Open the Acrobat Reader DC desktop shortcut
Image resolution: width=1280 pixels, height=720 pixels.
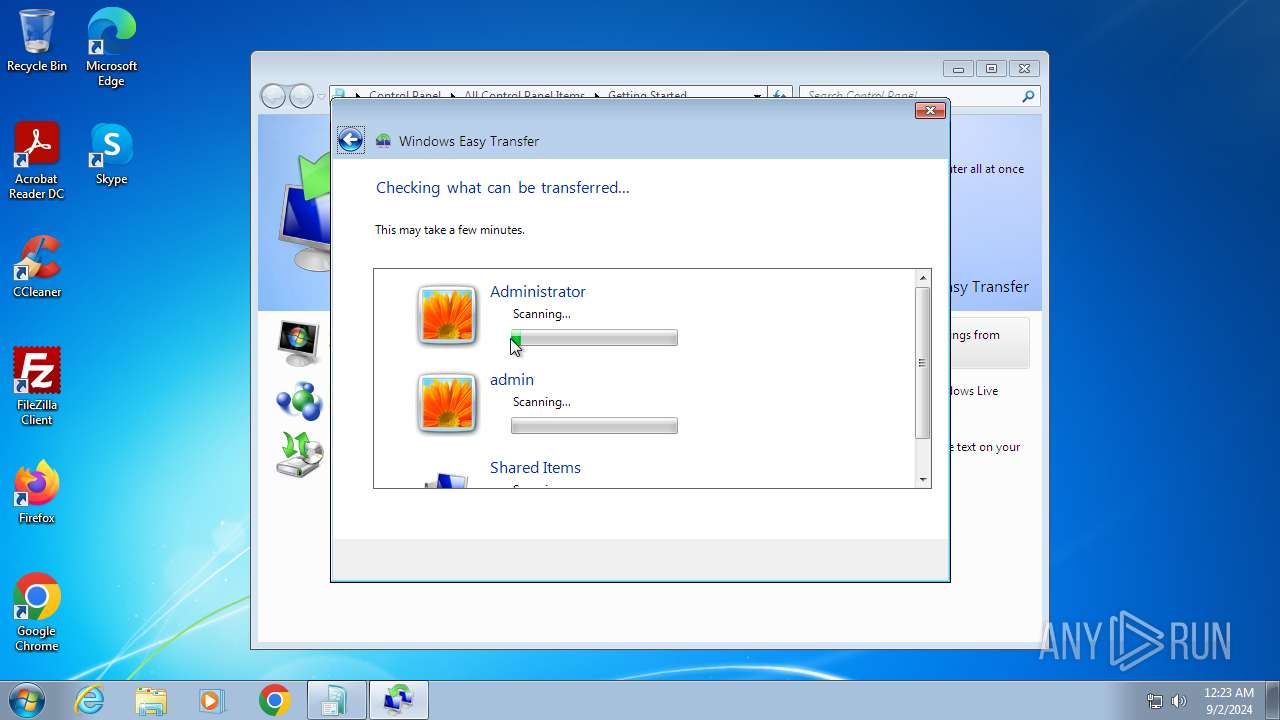point(37,160)
